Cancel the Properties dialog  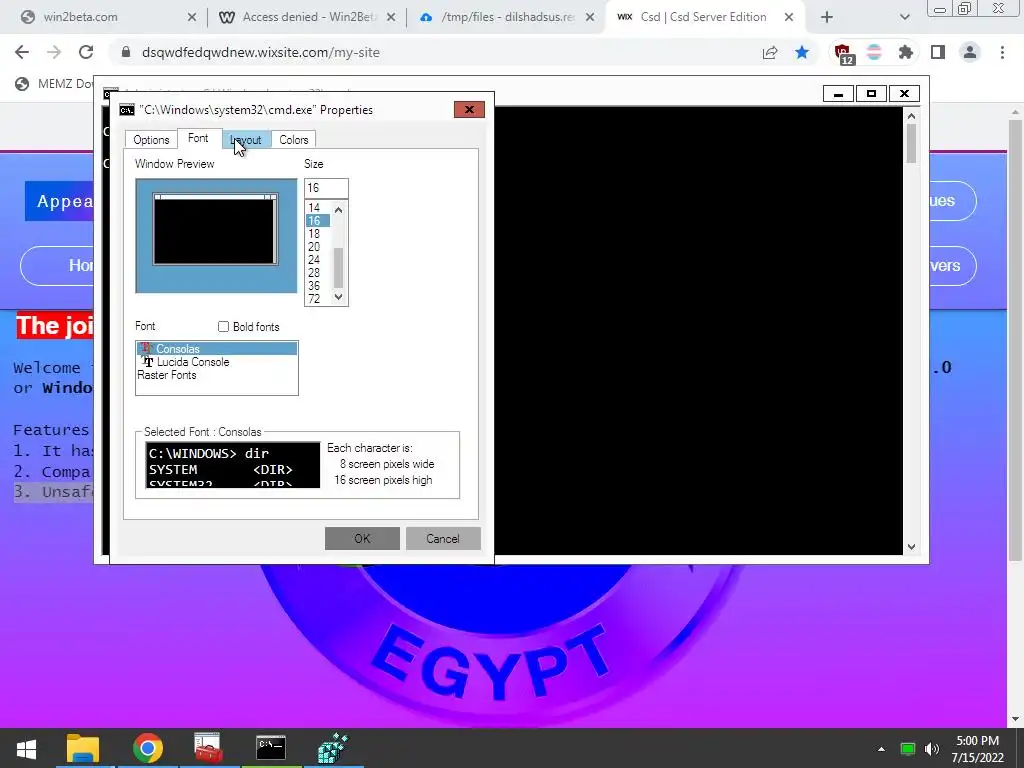pos(443,539)
